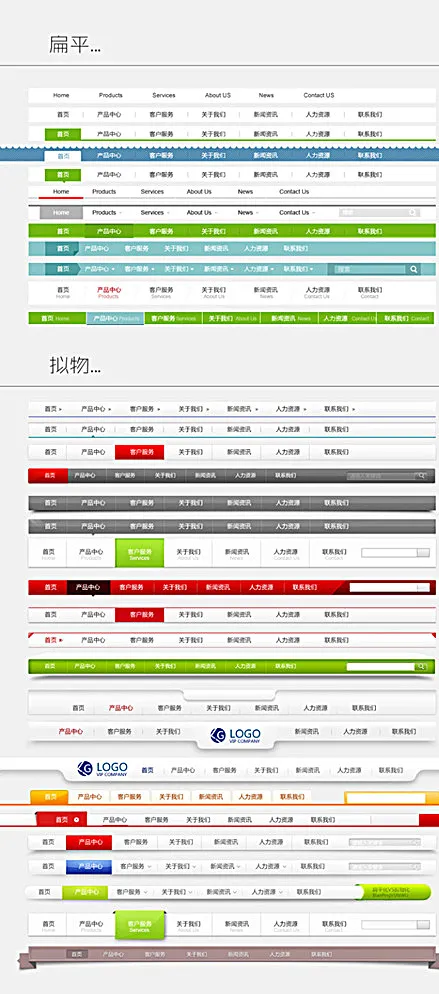Expand 人力资源 dropdown on teal search bar
The height and width of the screenshot is (994, 439).
click(258, 269)
